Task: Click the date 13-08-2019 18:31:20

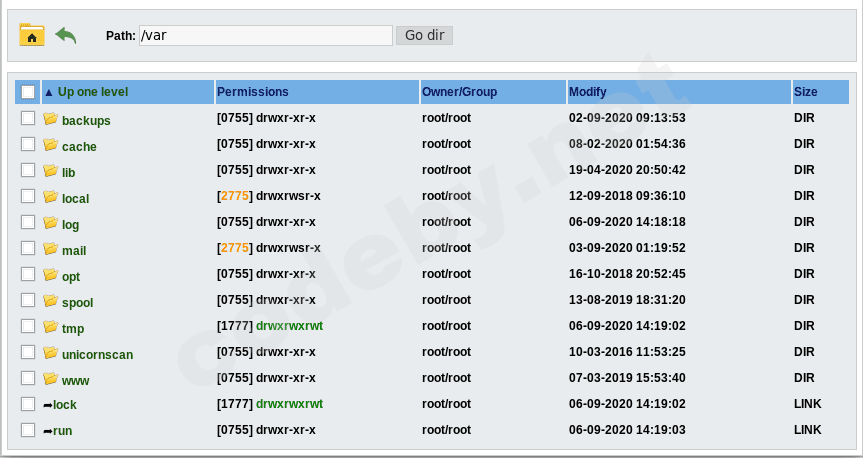Action: pos(627,300)
